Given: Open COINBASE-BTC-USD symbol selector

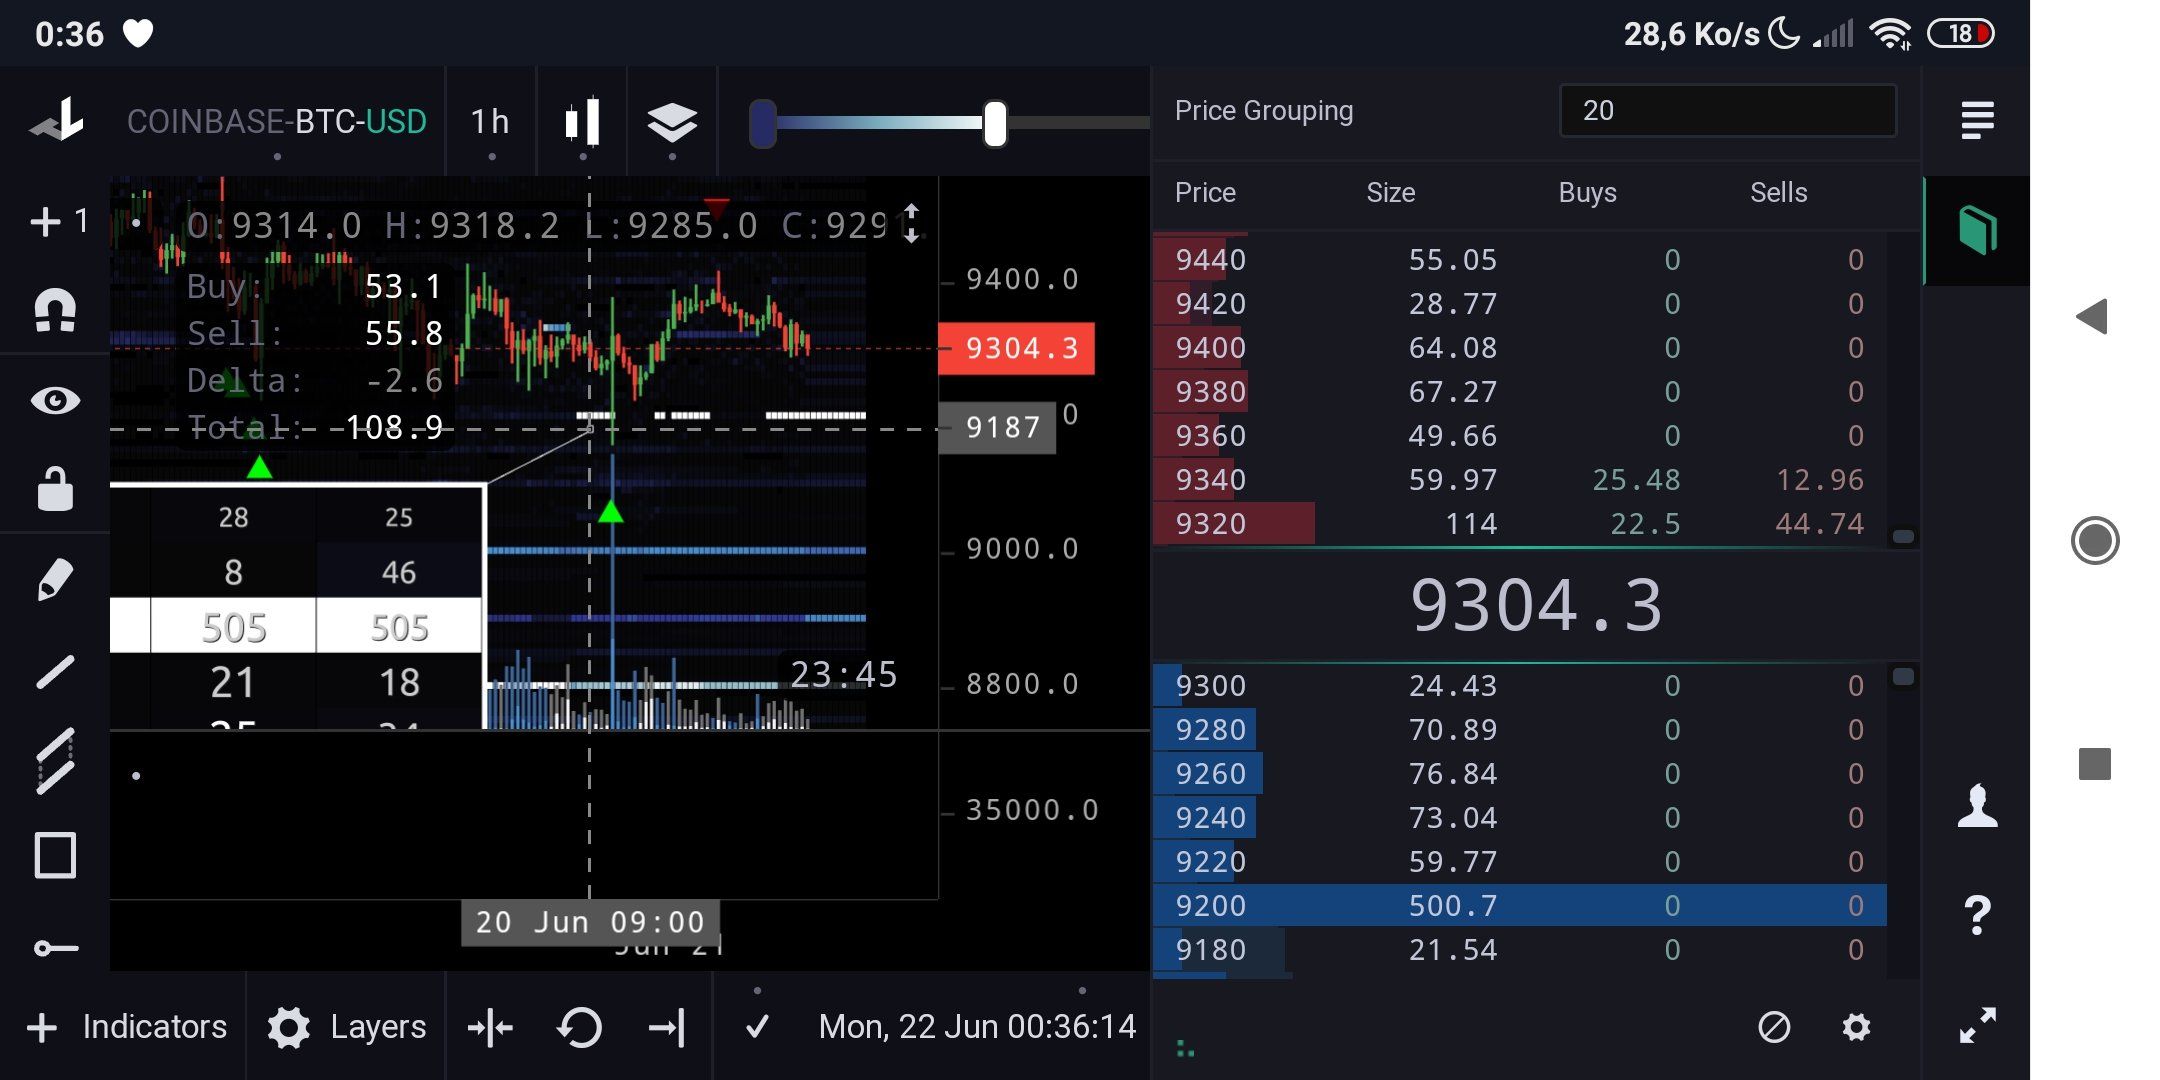Looking at the screenshot, I should pyautogui.click(x=276, y=122).
